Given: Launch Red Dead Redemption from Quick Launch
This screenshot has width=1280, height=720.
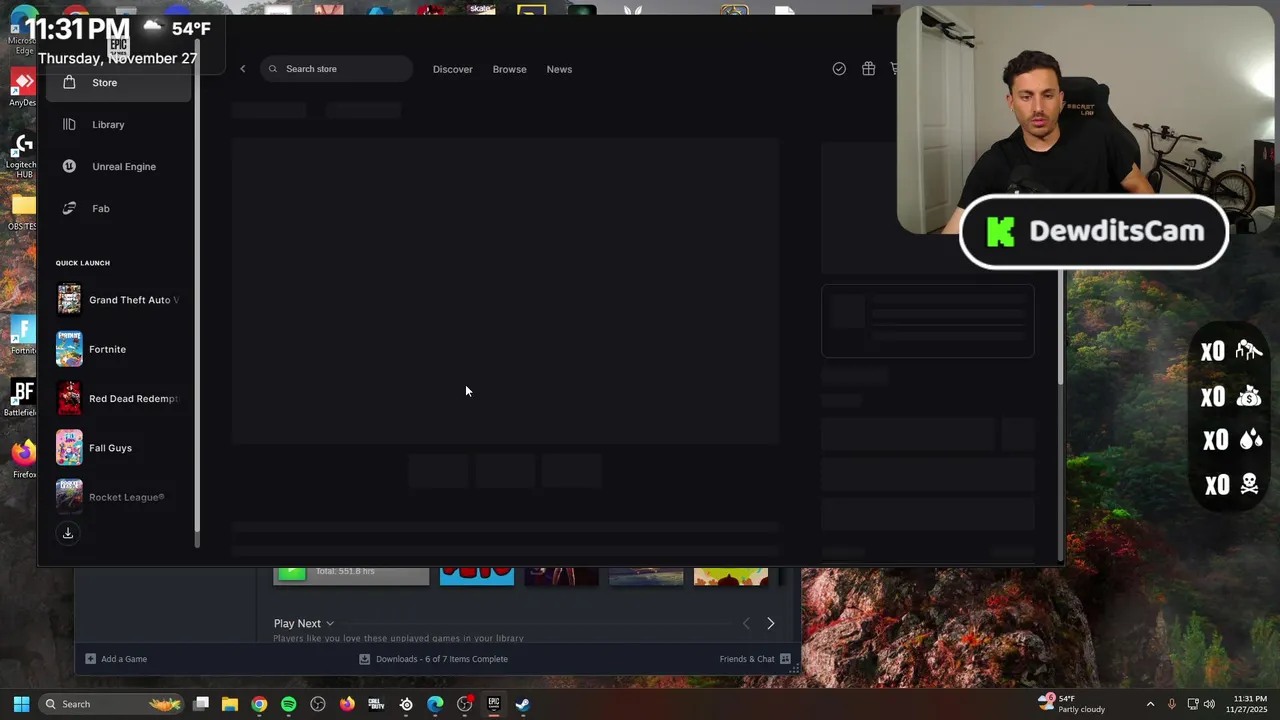Looking at the screenshot, I should pos(118,398).
